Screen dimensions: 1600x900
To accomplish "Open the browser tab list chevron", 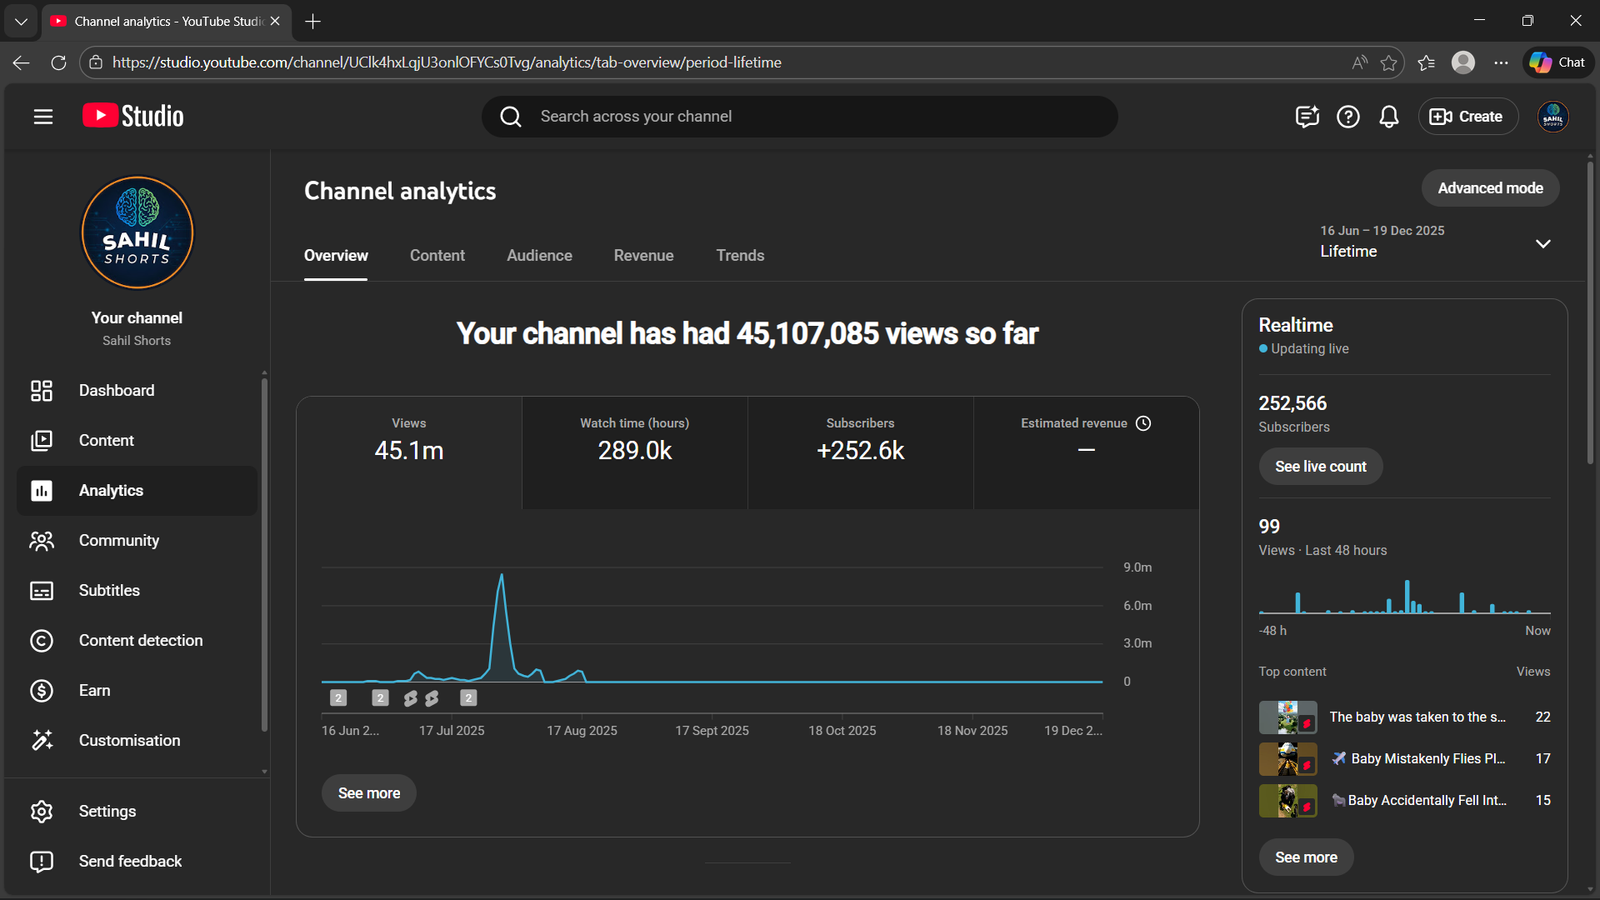I will point(21,21).
